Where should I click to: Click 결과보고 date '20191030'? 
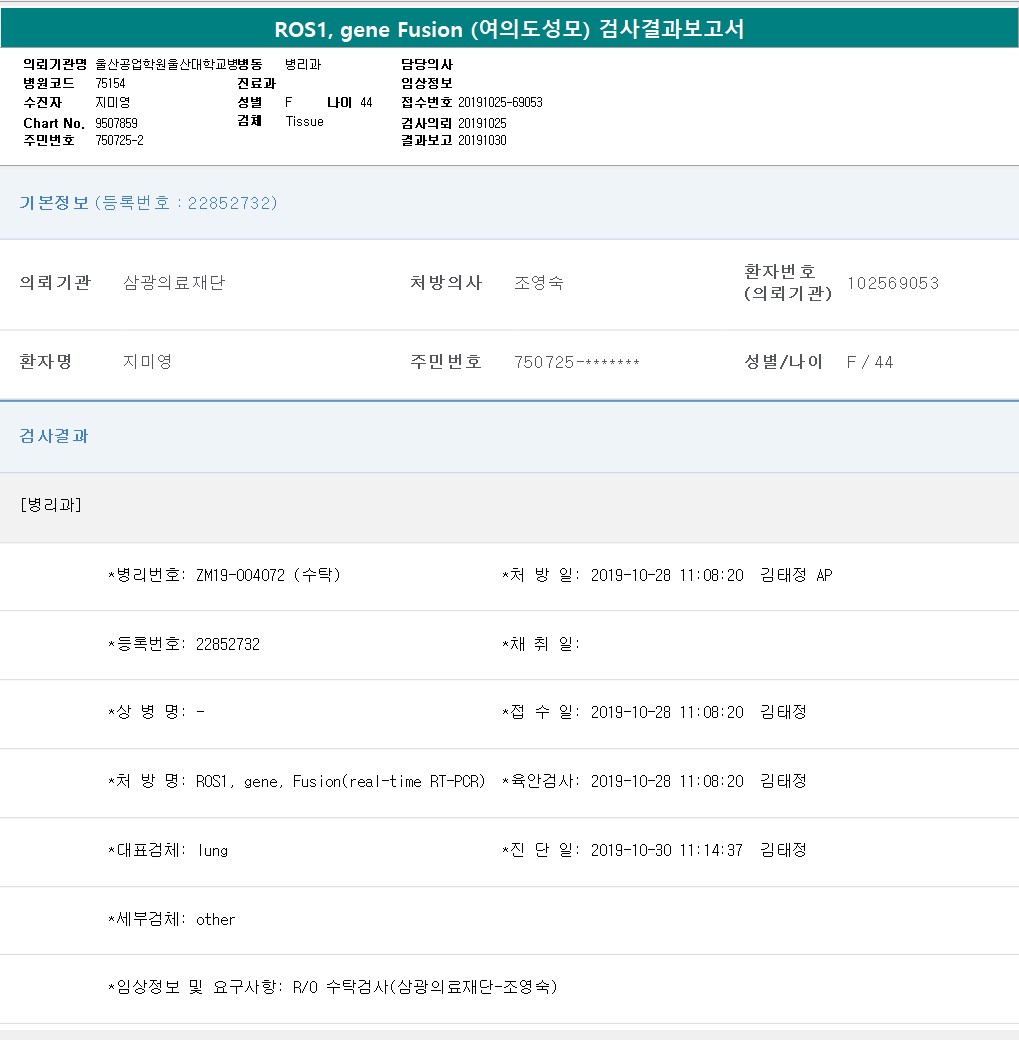tap(482, 140)
